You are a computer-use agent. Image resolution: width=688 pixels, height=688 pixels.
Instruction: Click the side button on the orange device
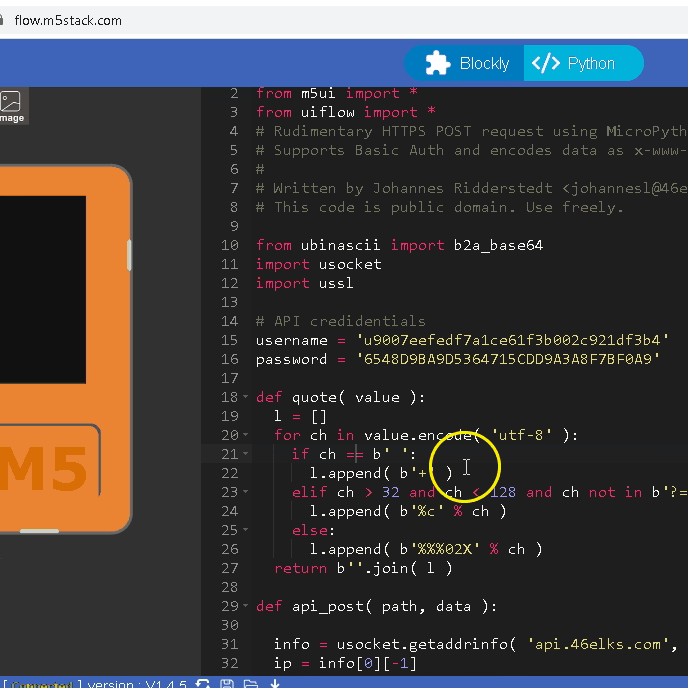[x=129, y=255]
